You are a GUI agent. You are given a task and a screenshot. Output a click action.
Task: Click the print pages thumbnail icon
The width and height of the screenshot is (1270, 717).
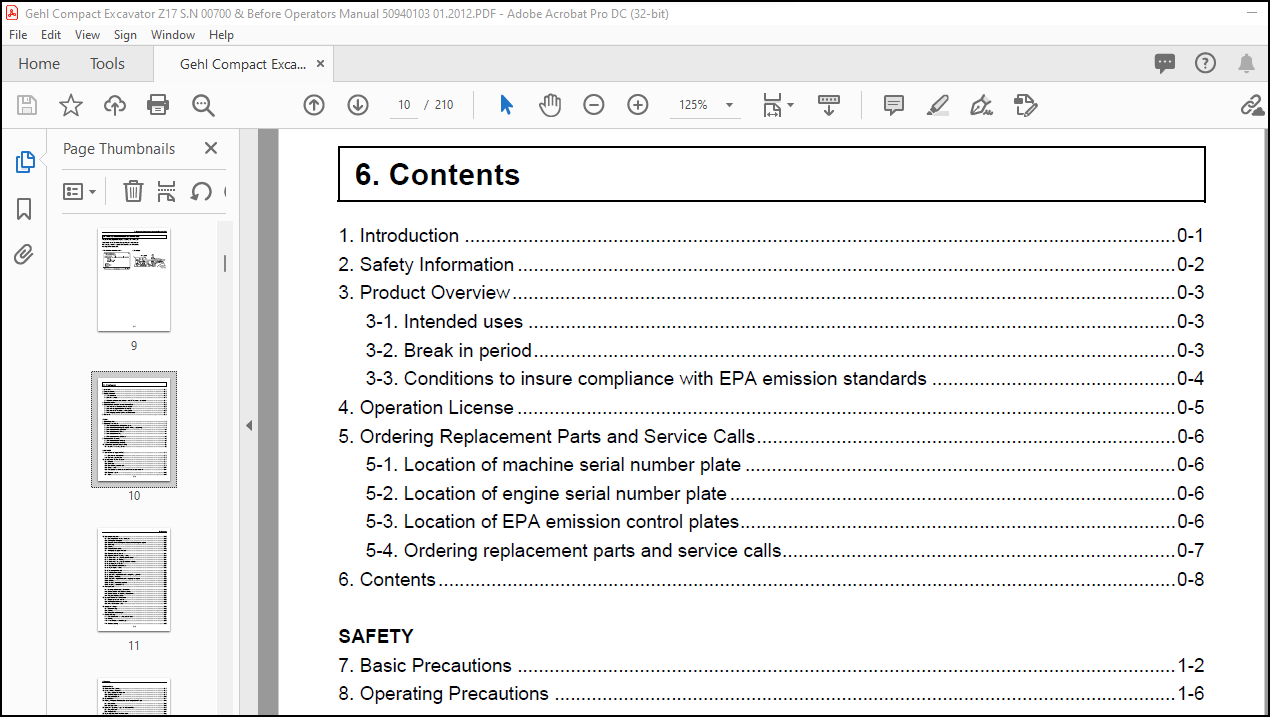[x=166, y=191]
